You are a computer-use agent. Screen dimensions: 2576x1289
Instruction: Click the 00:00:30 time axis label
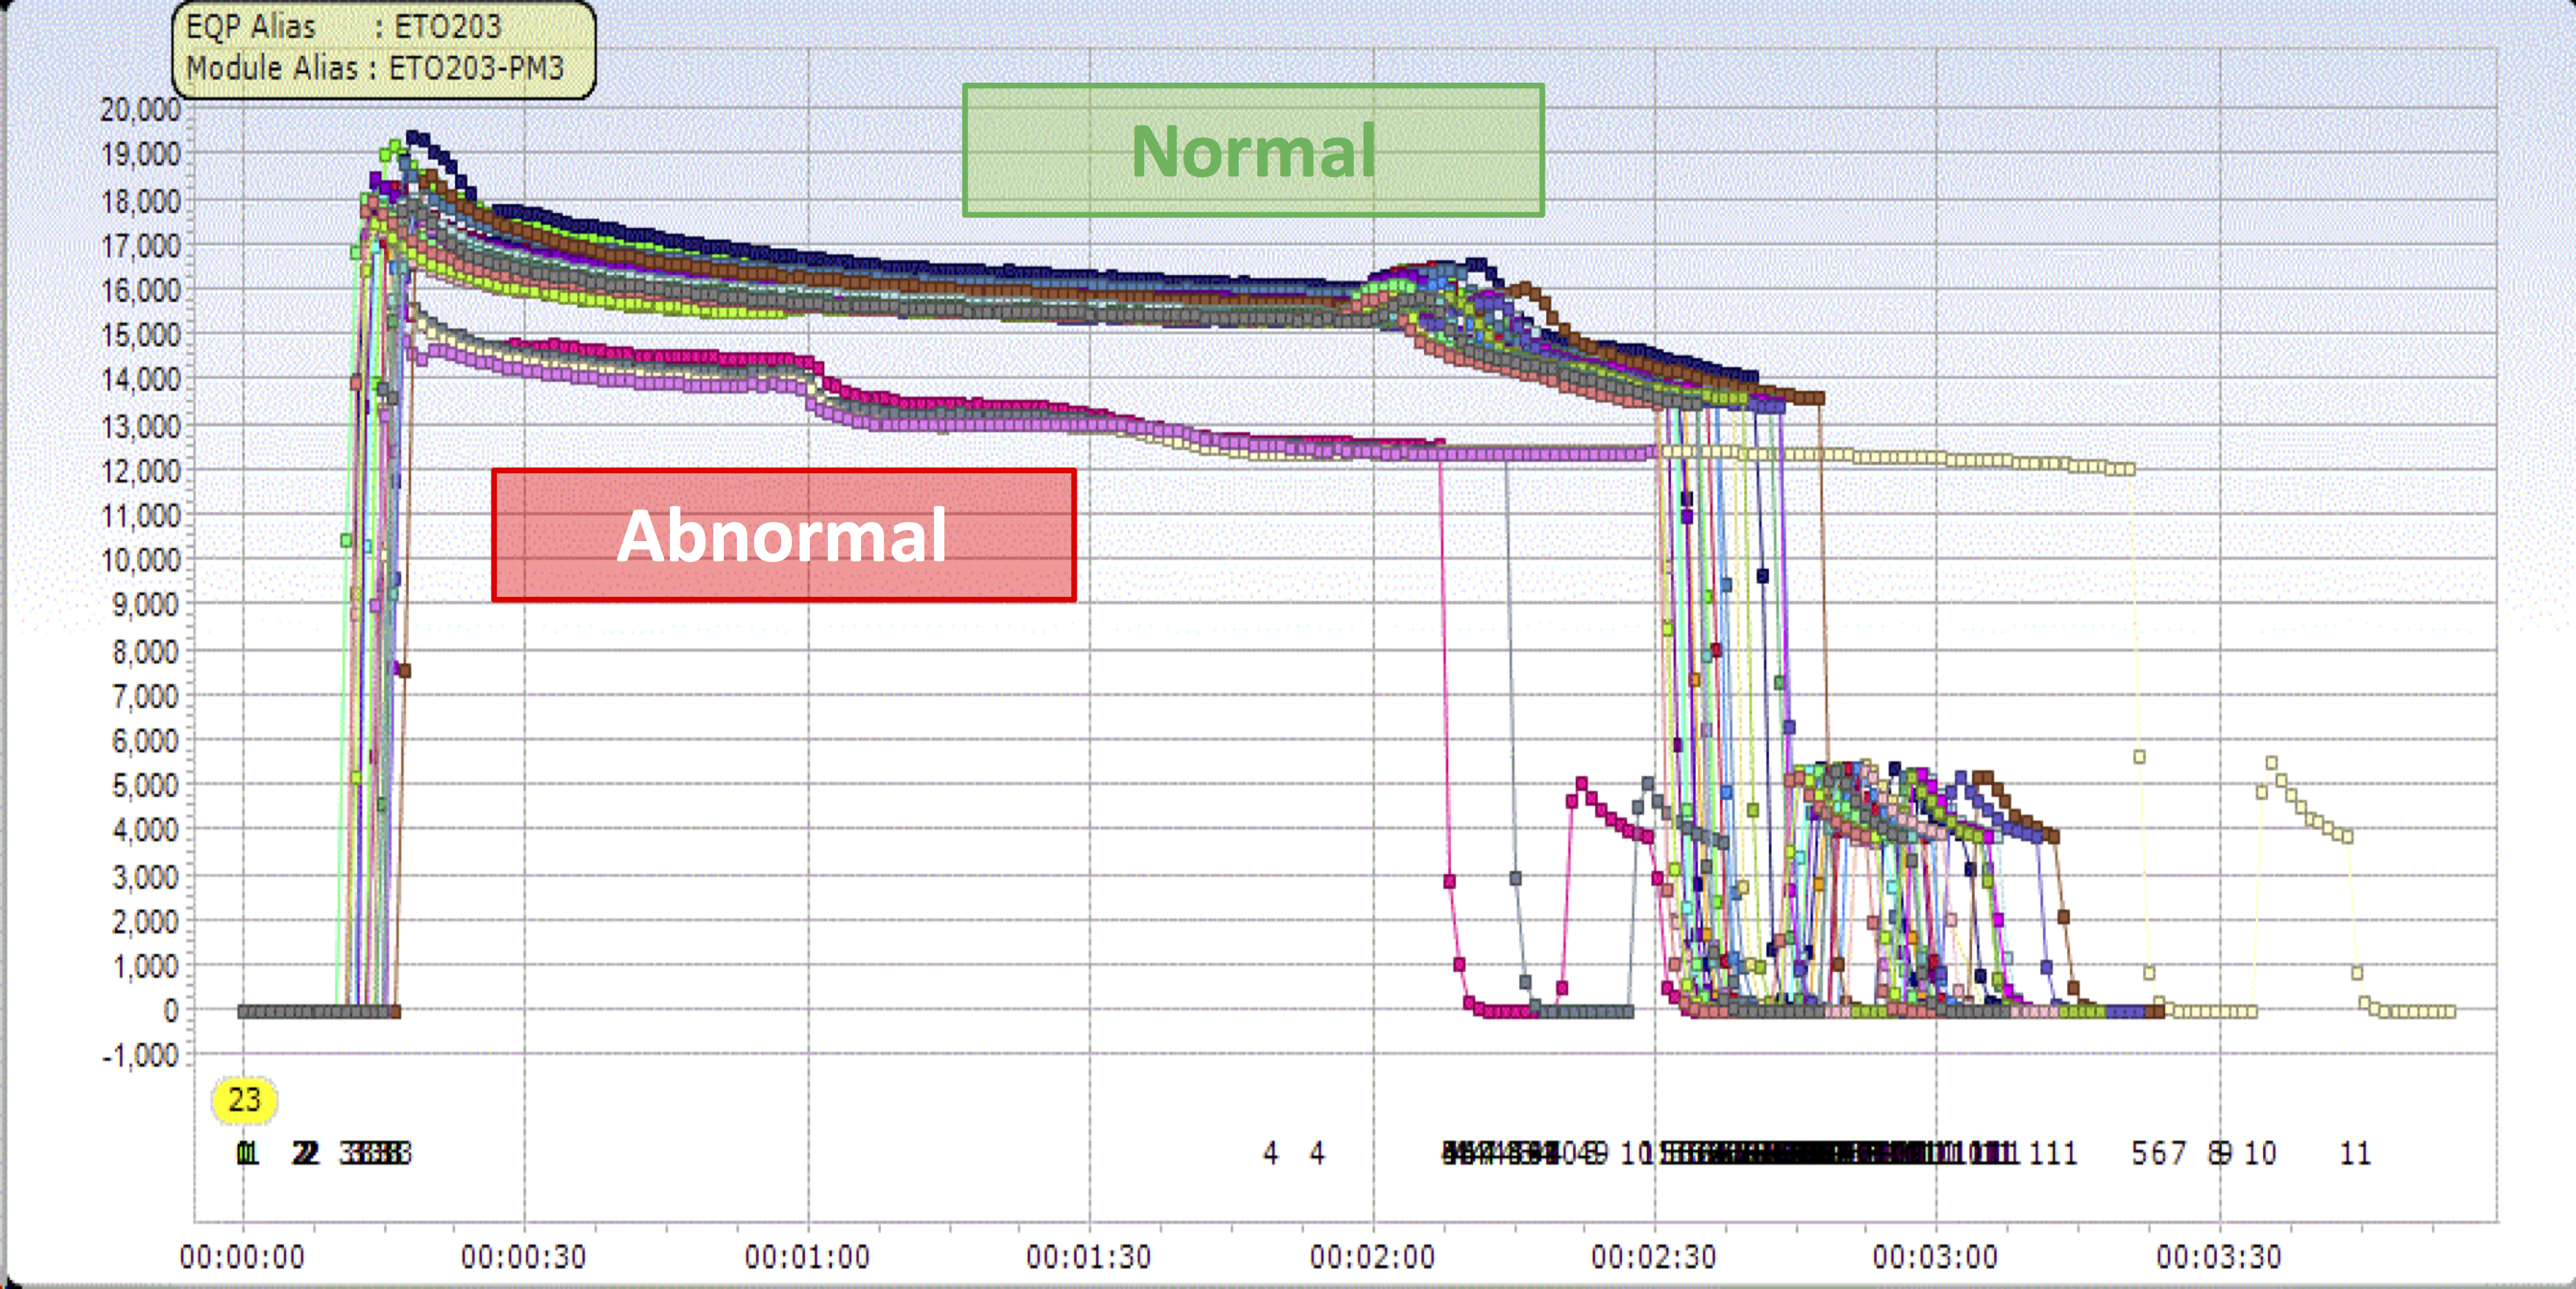(523, 1256)
